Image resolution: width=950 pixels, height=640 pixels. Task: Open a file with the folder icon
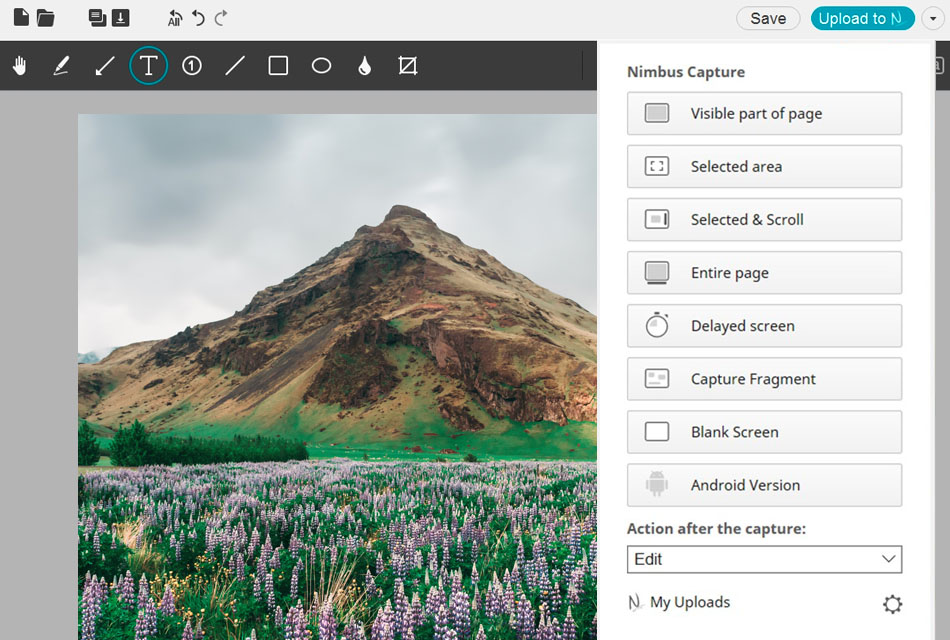coord(45,18)
